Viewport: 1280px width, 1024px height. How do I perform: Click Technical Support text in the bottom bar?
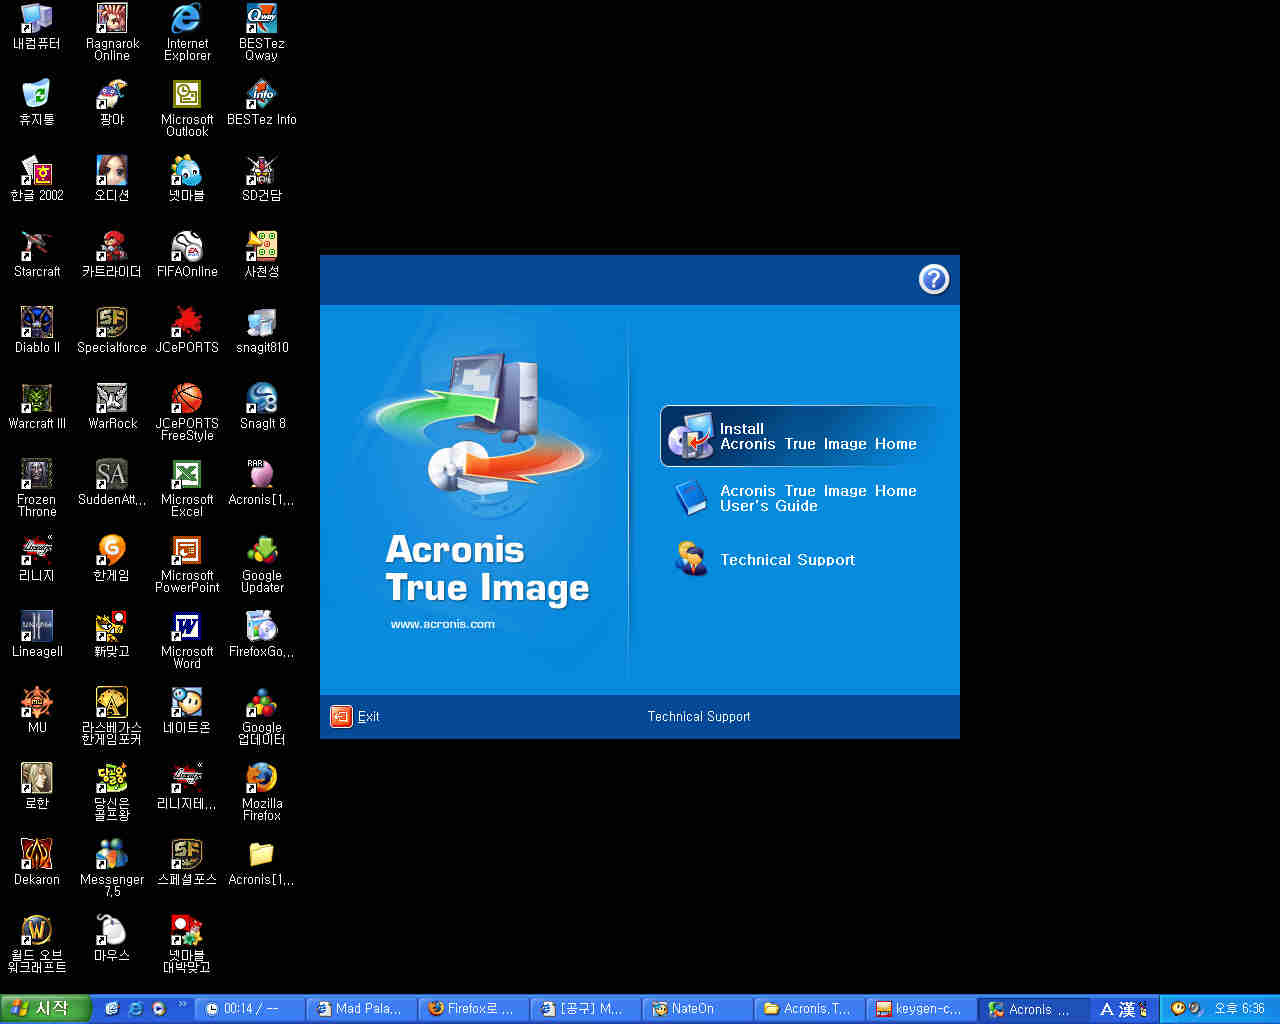(x=698, y=717)
